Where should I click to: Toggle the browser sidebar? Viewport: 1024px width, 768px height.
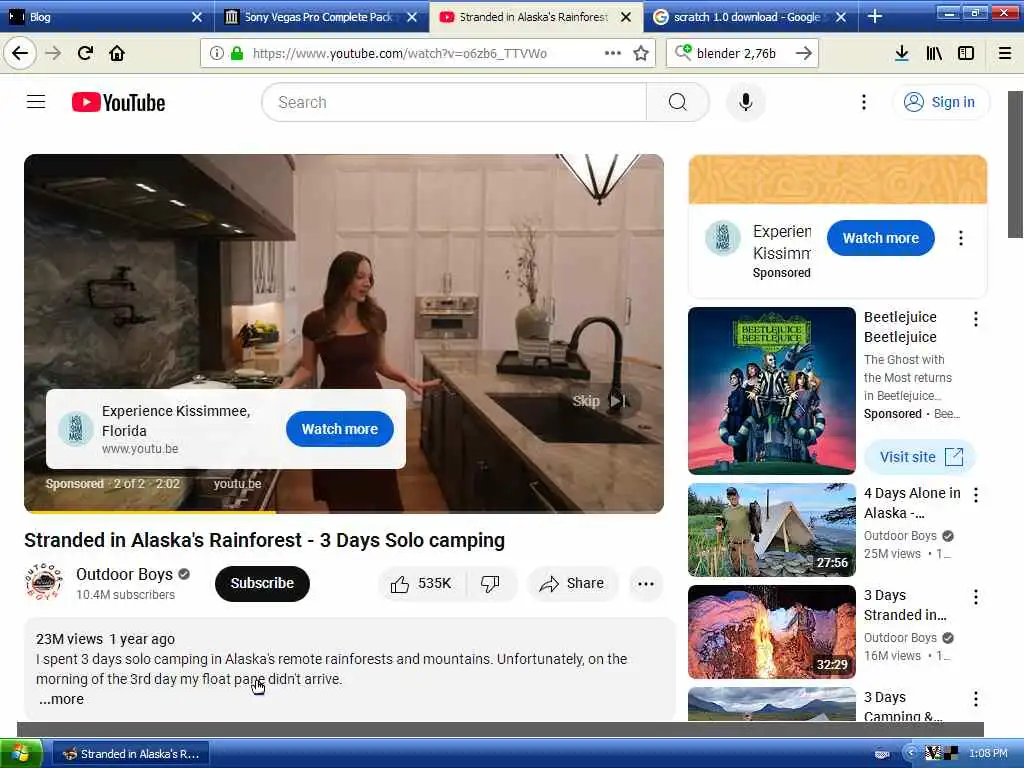point(966,53)
